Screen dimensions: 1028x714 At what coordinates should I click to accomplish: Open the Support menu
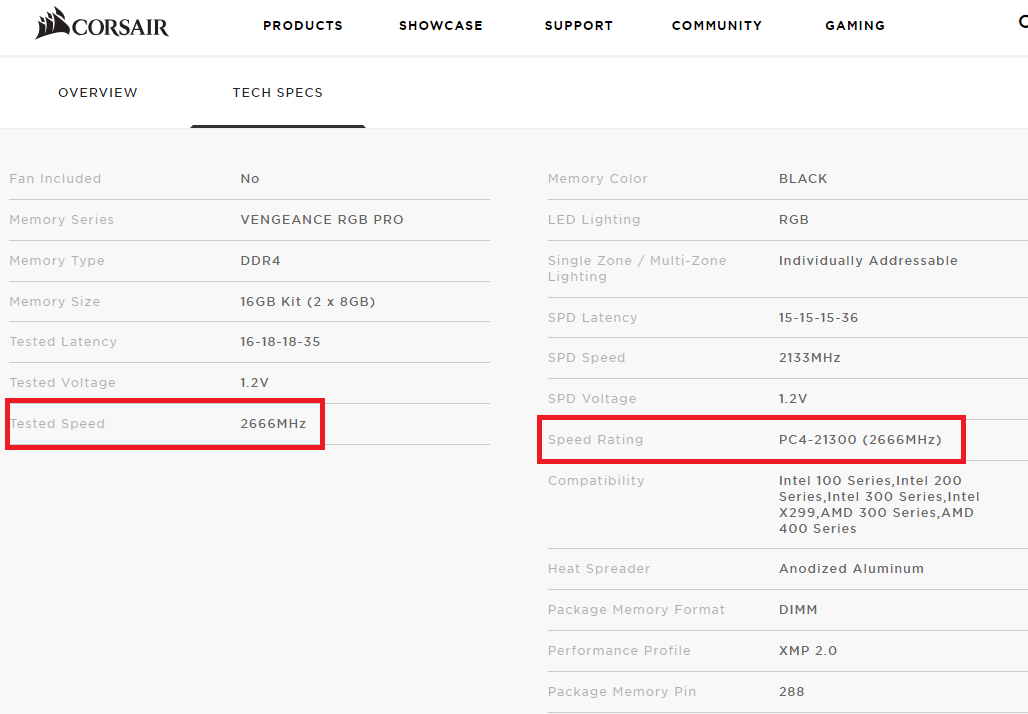click(x=578, y=26)
